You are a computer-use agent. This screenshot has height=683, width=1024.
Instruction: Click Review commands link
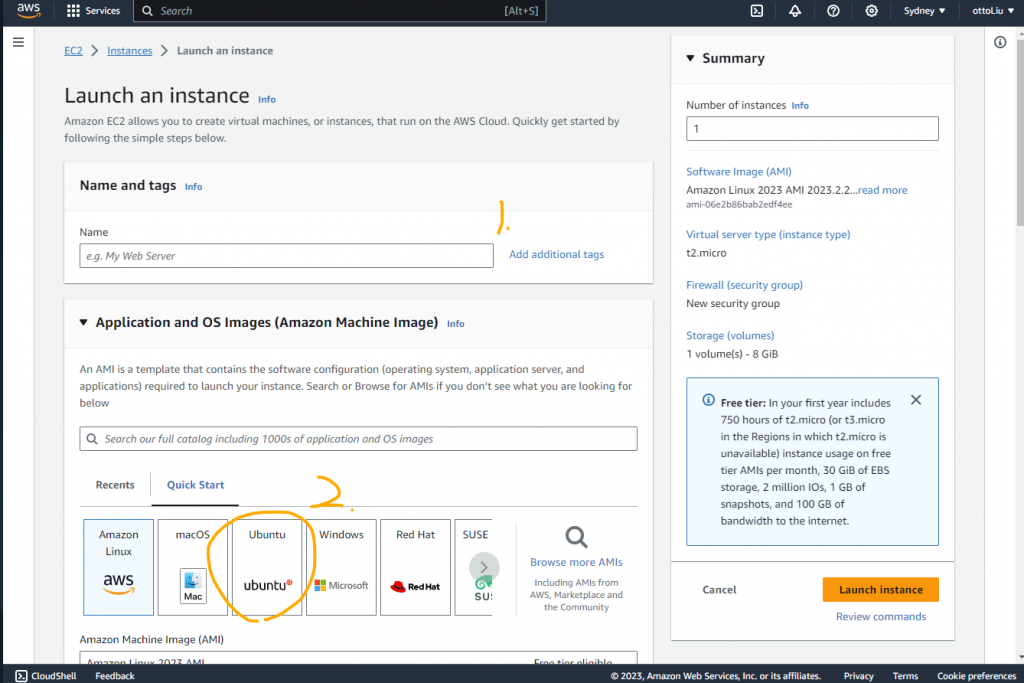click(x=880, y=616)
